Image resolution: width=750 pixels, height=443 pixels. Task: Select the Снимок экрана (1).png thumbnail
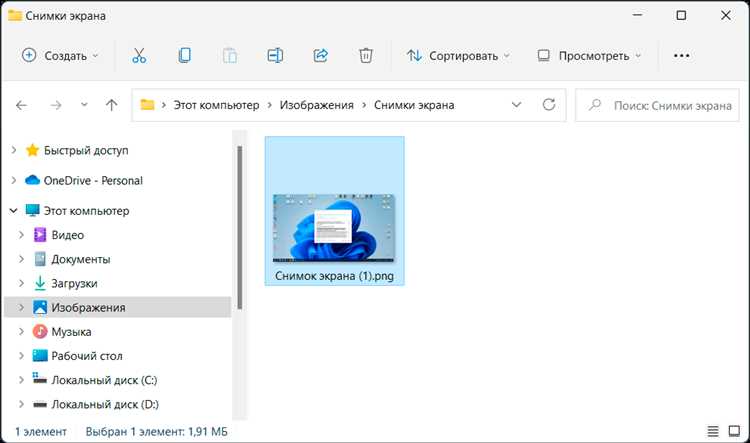(334, 228)
